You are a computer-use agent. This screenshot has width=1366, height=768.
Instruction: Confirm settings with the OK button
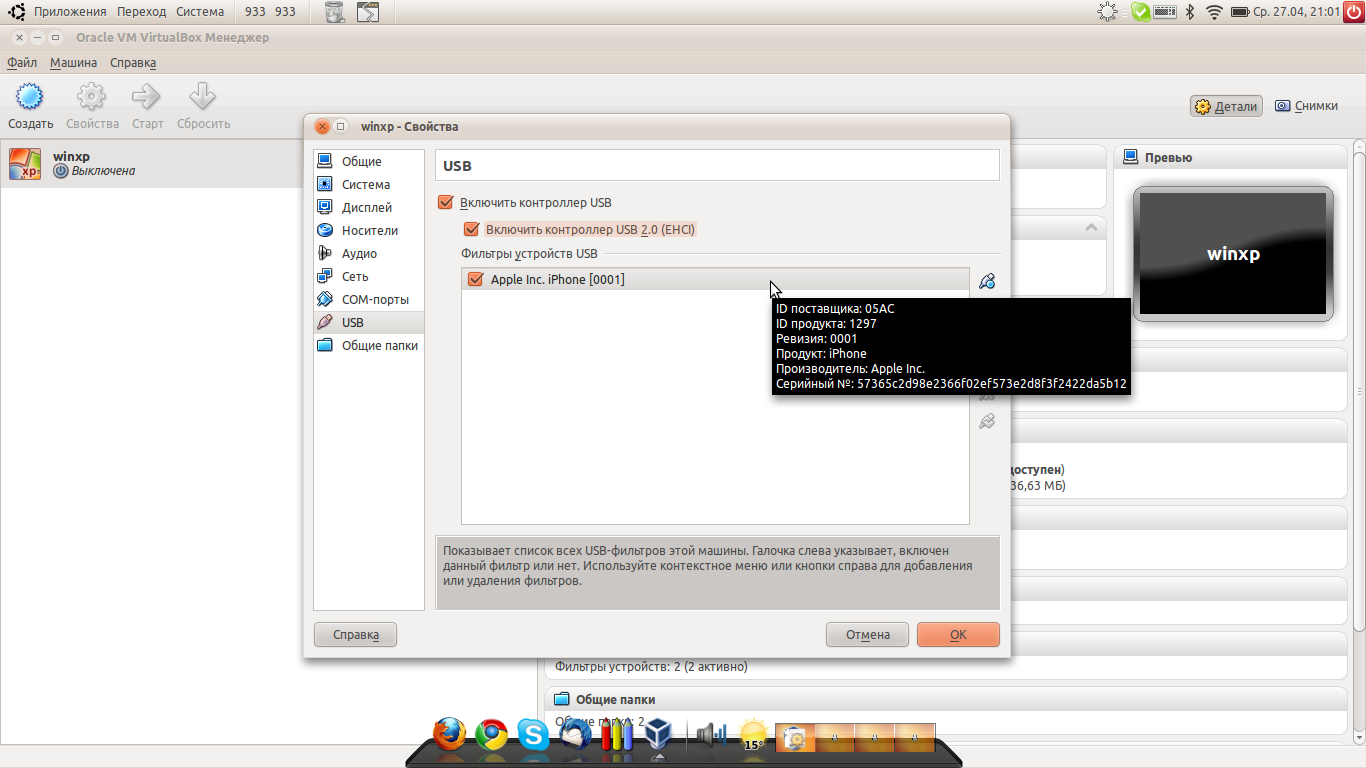958,634
